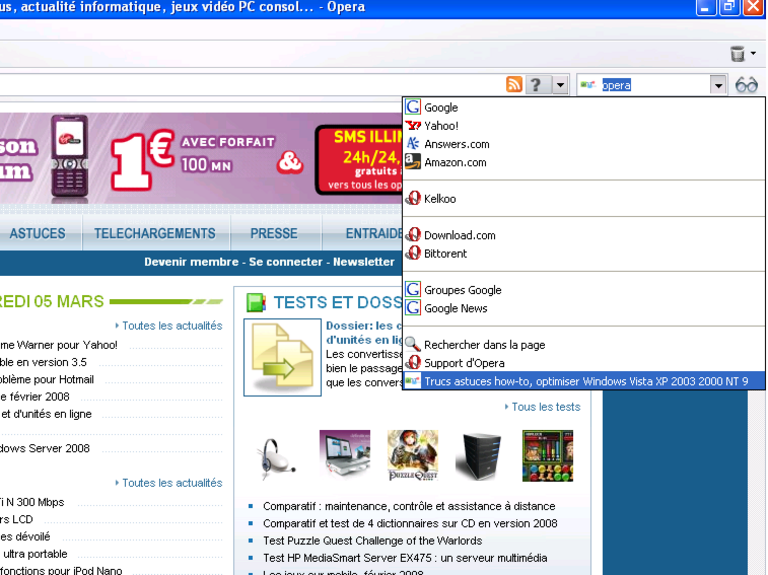Open the ENTRAIDE navigation tab
This screenshot has width=768, height=575.
[x=374, y=234]
